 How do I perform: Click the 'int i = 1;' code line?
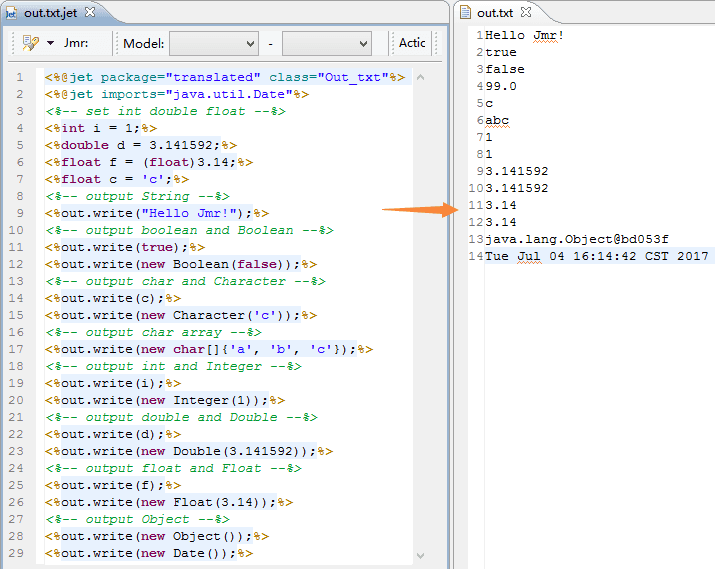[x=101, y=128]
